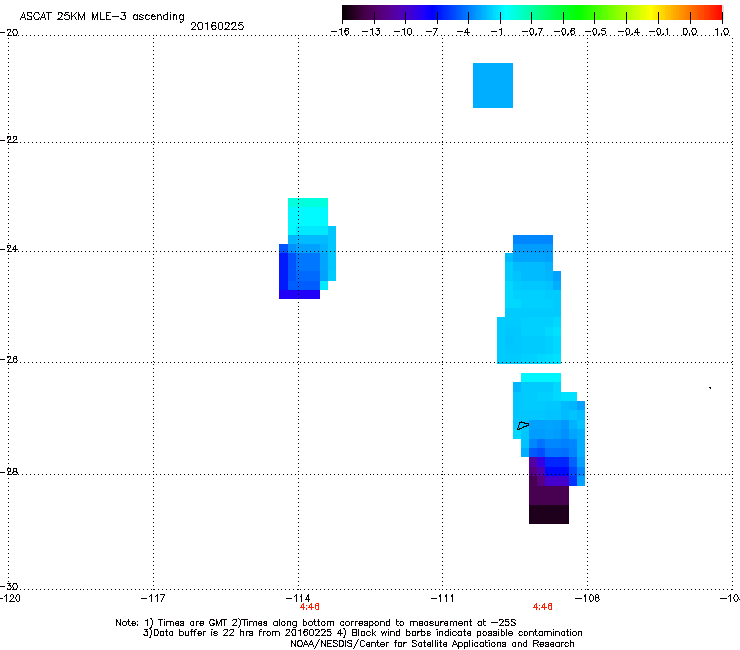
Task: Click the -0.4 color scale label
Action: 629,32
